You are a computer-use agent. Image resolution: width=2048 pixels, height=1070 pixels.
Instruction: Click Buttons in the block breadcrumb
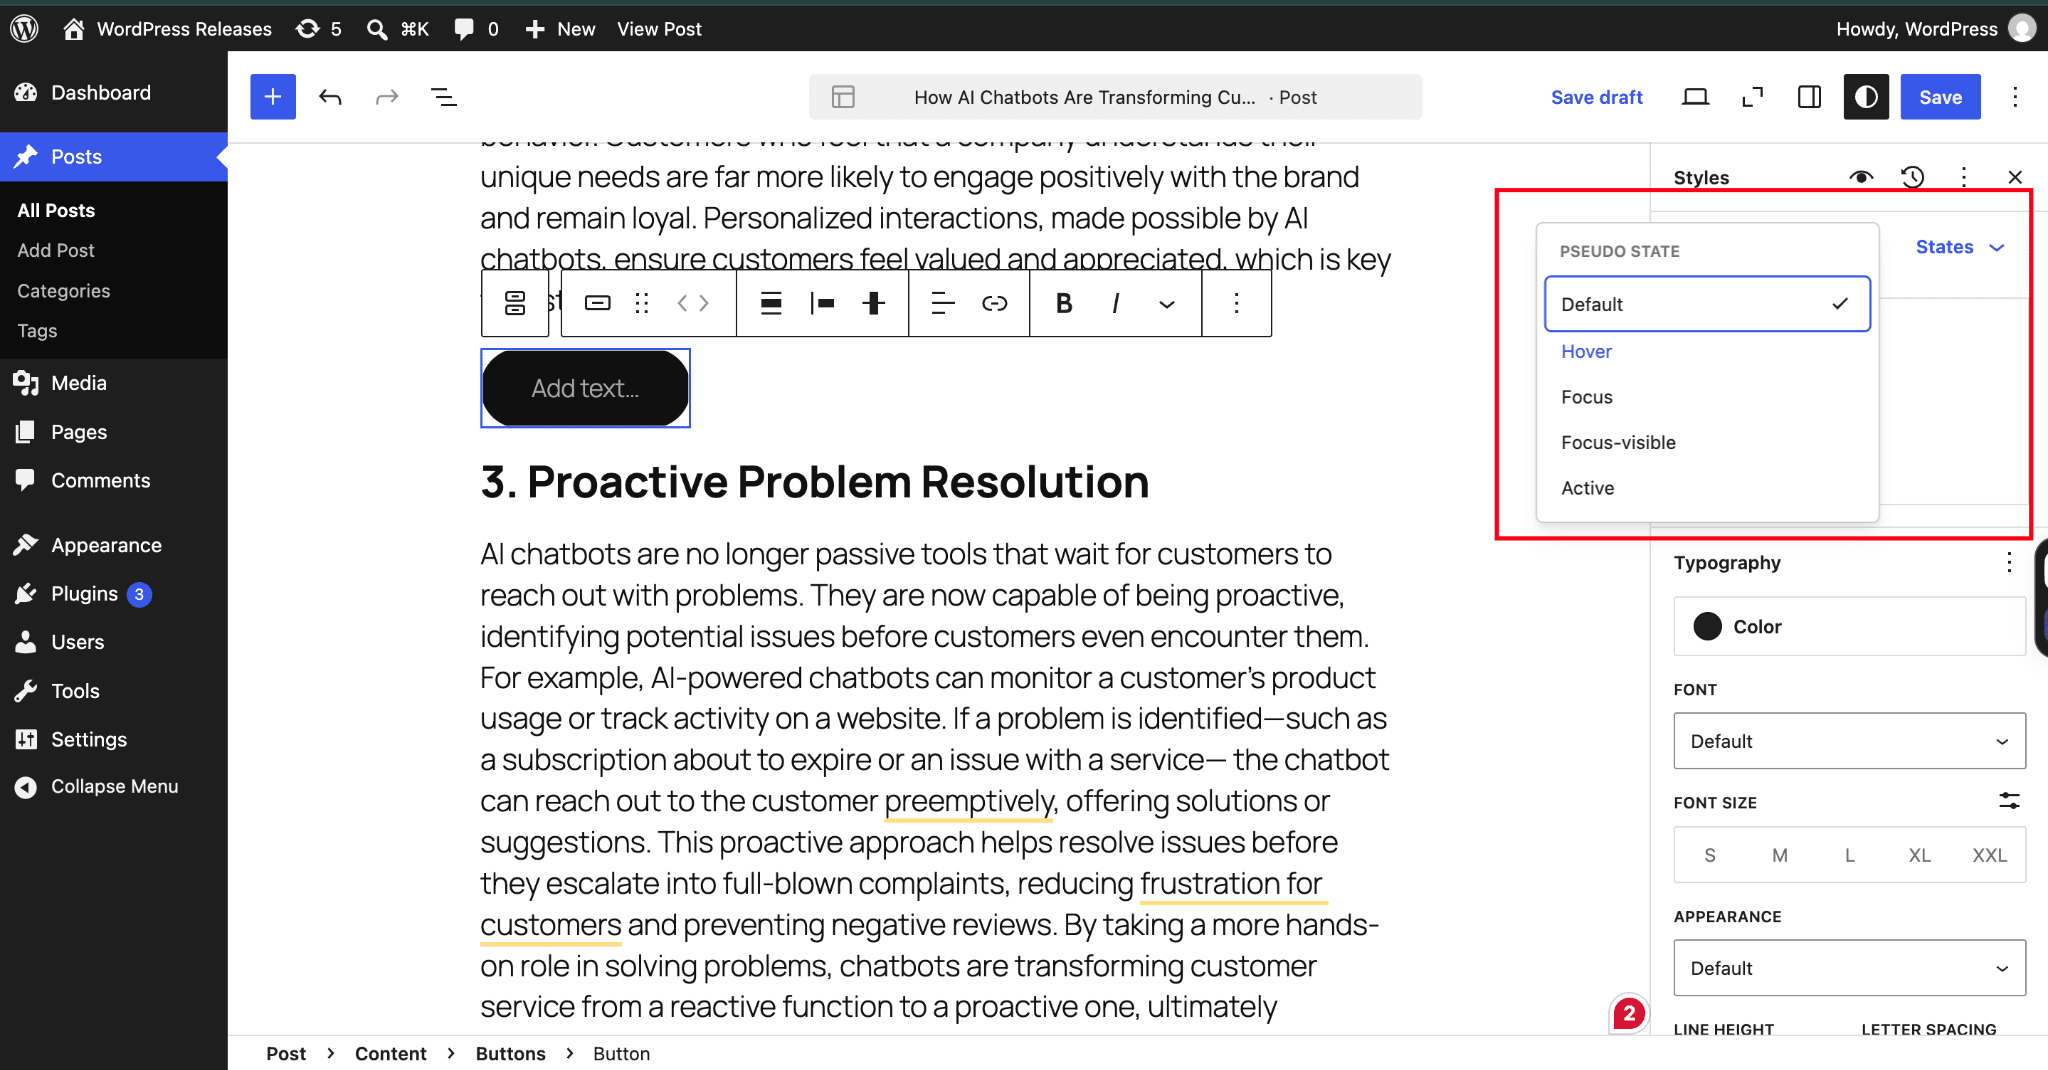pos(510,1053)
